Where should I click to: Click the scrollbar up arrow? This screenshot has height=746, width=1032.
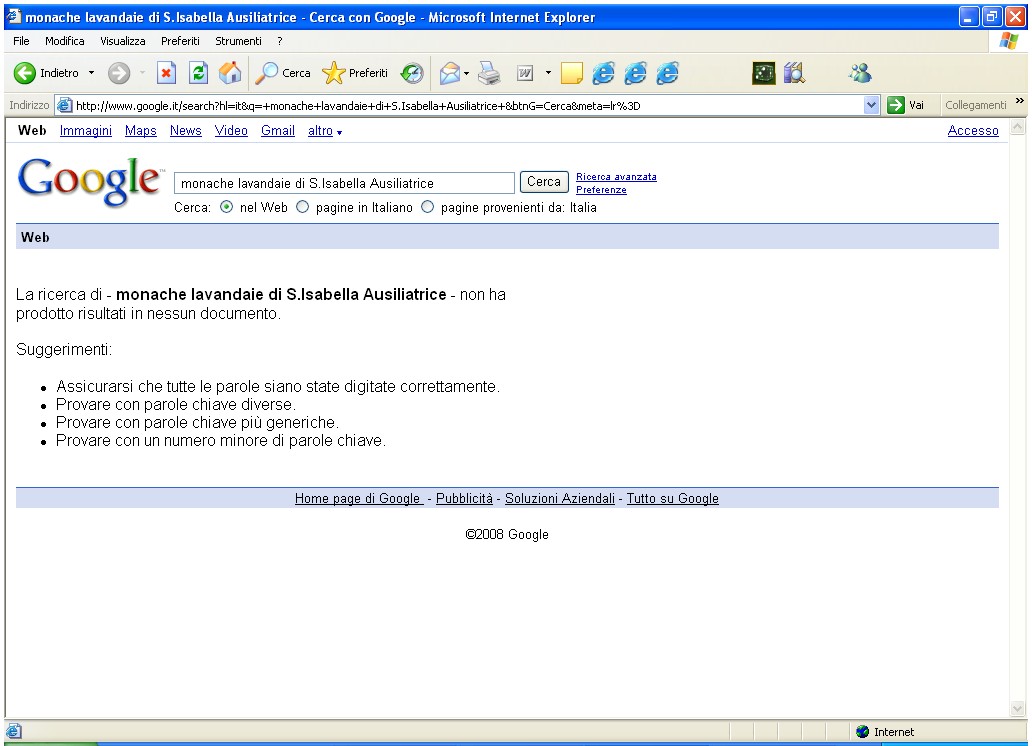[1018, 126]
